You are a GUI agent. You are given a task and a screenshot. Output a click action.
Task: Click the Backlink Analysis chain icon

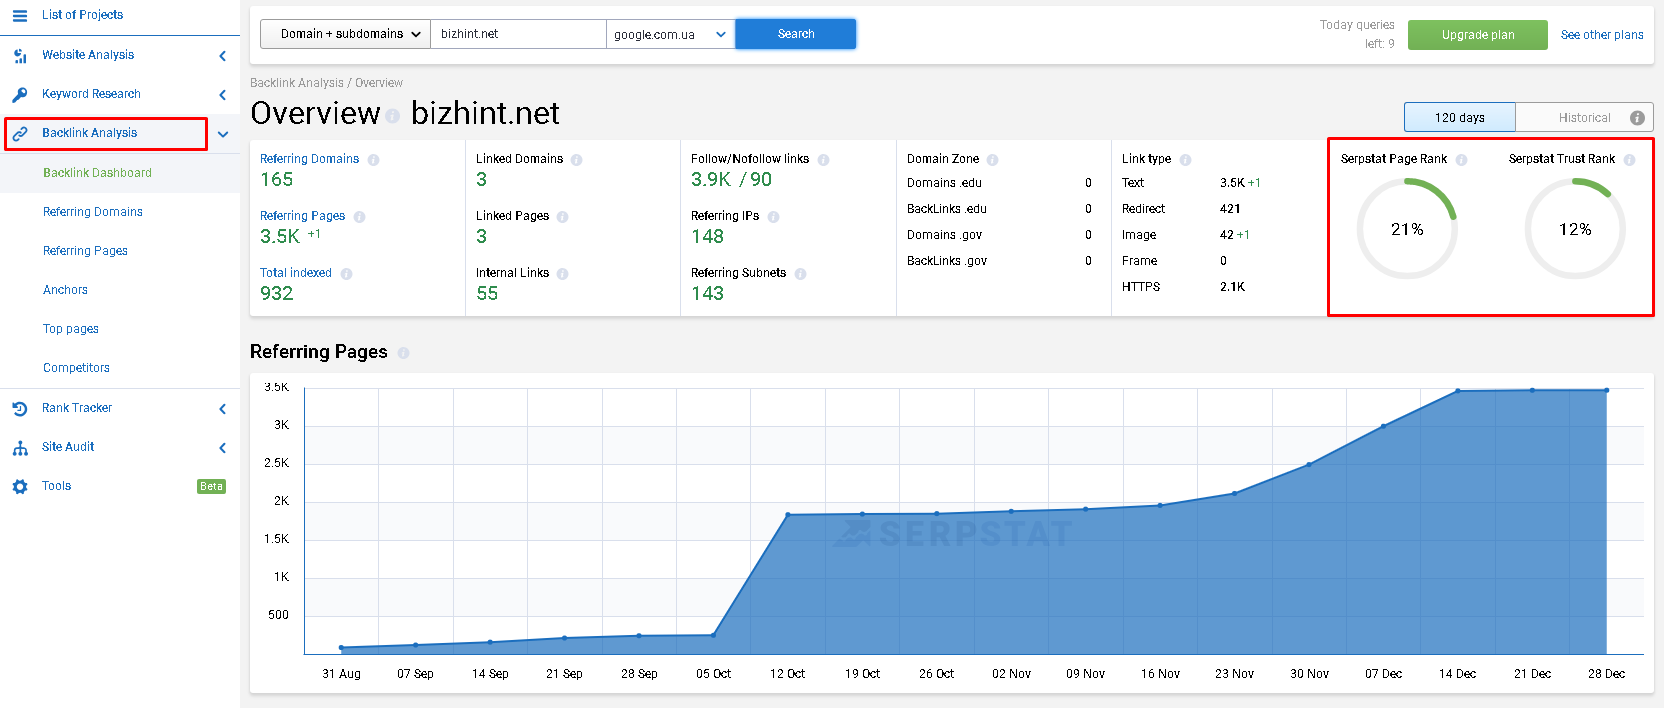[20, 133]
